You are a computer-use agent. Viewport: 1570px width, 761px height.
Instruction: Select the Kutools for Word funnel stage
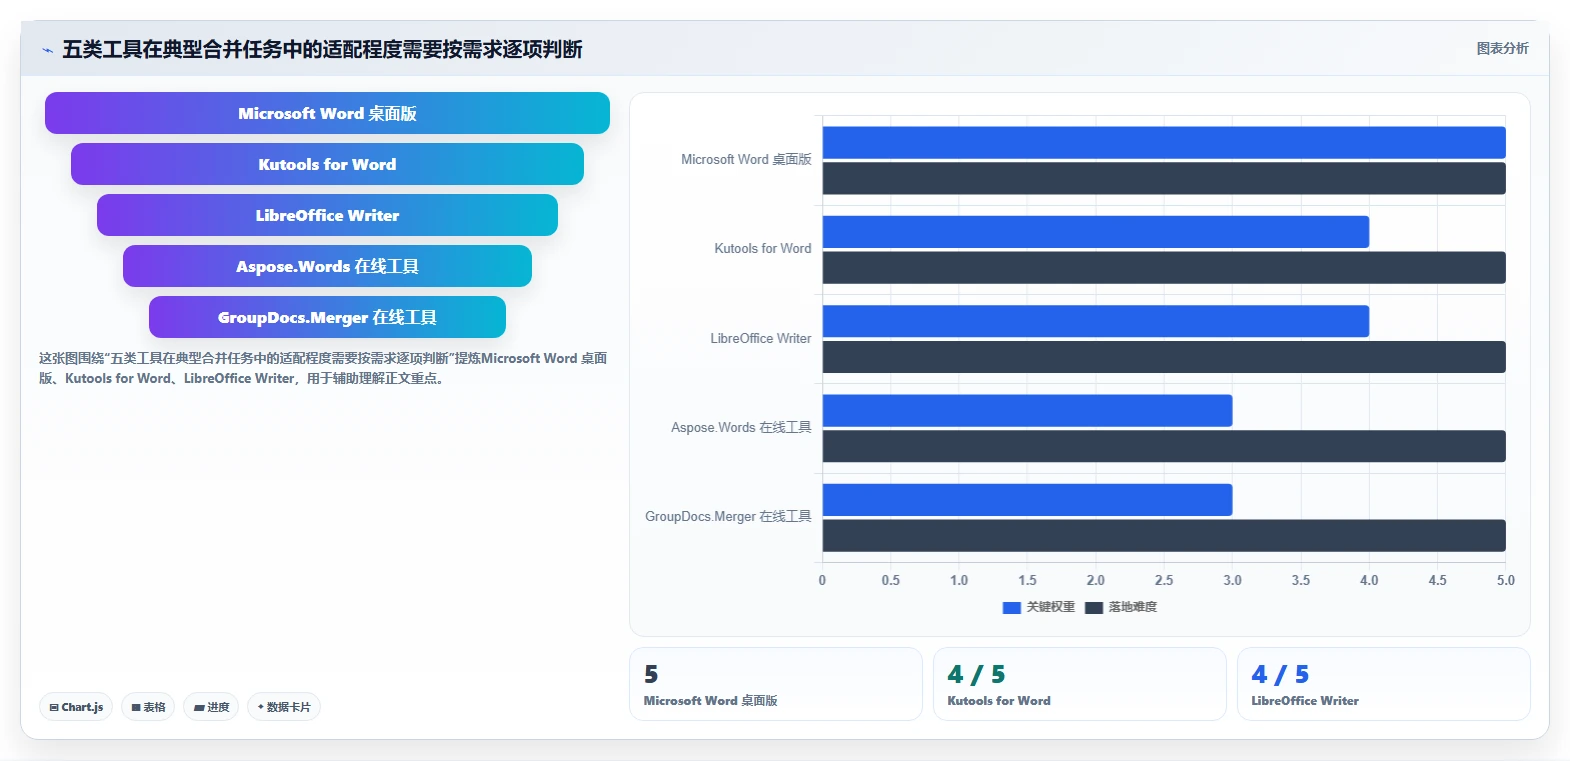click(x=327, y=164)
